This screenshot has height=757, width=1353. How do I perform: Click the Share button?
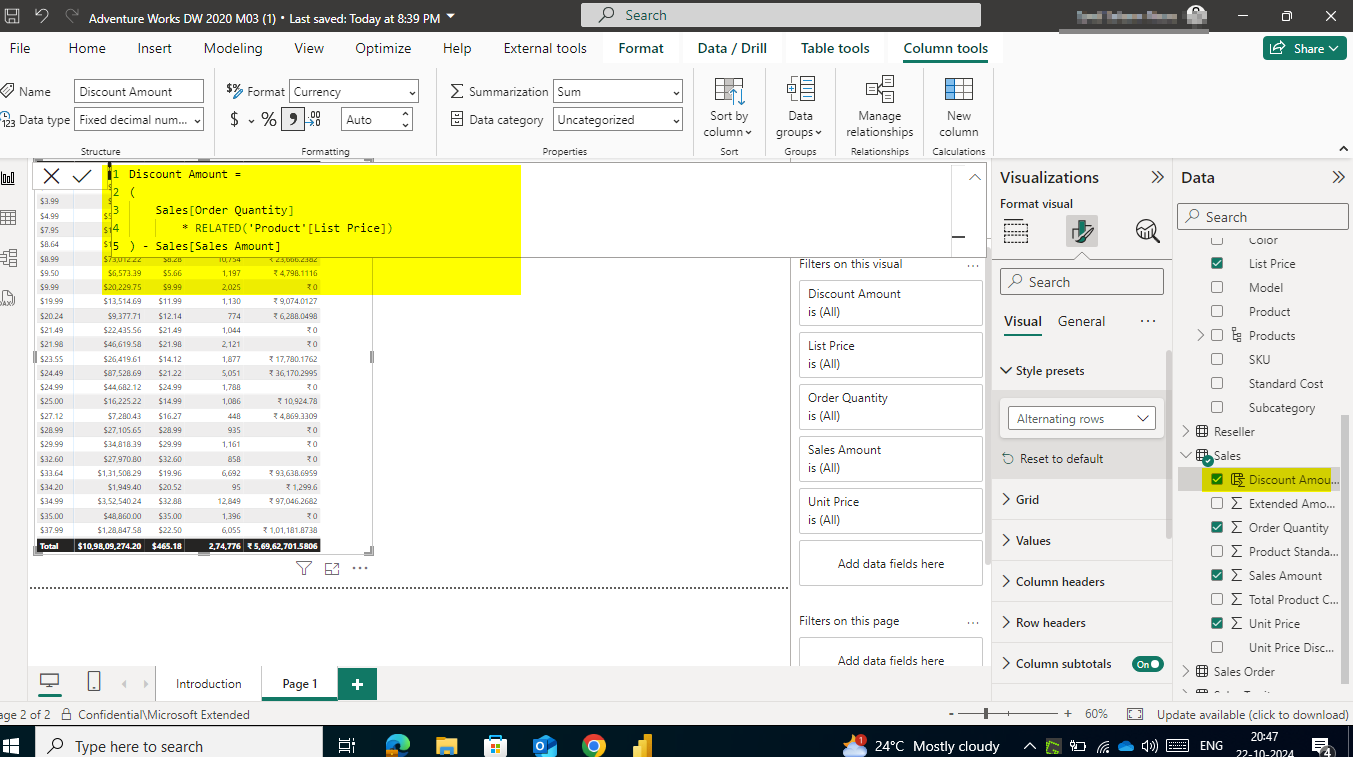1304,48
